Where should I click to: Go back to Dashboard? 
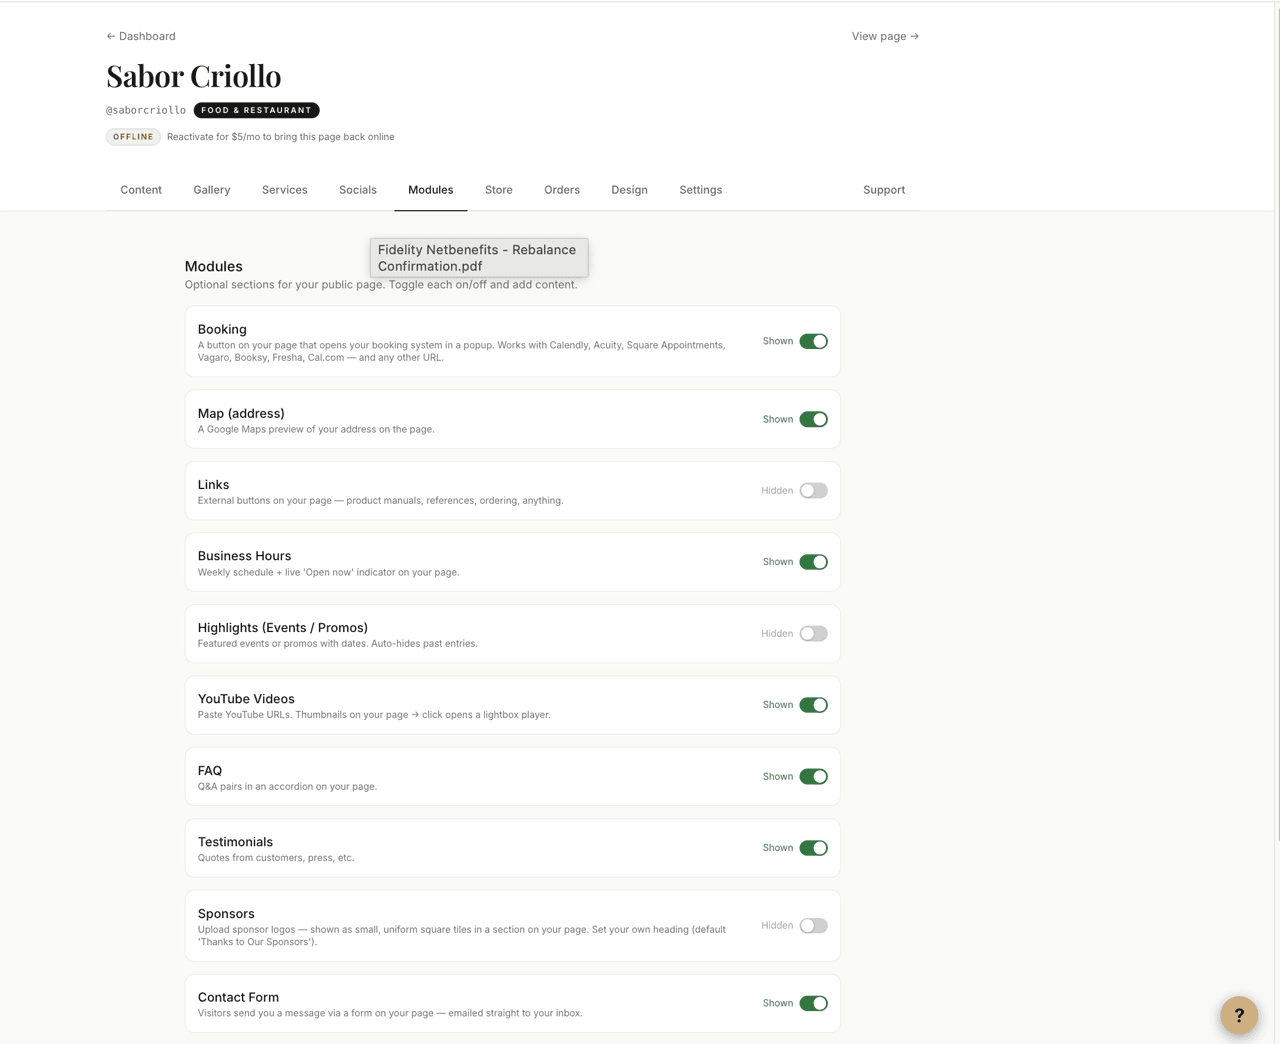141,36
